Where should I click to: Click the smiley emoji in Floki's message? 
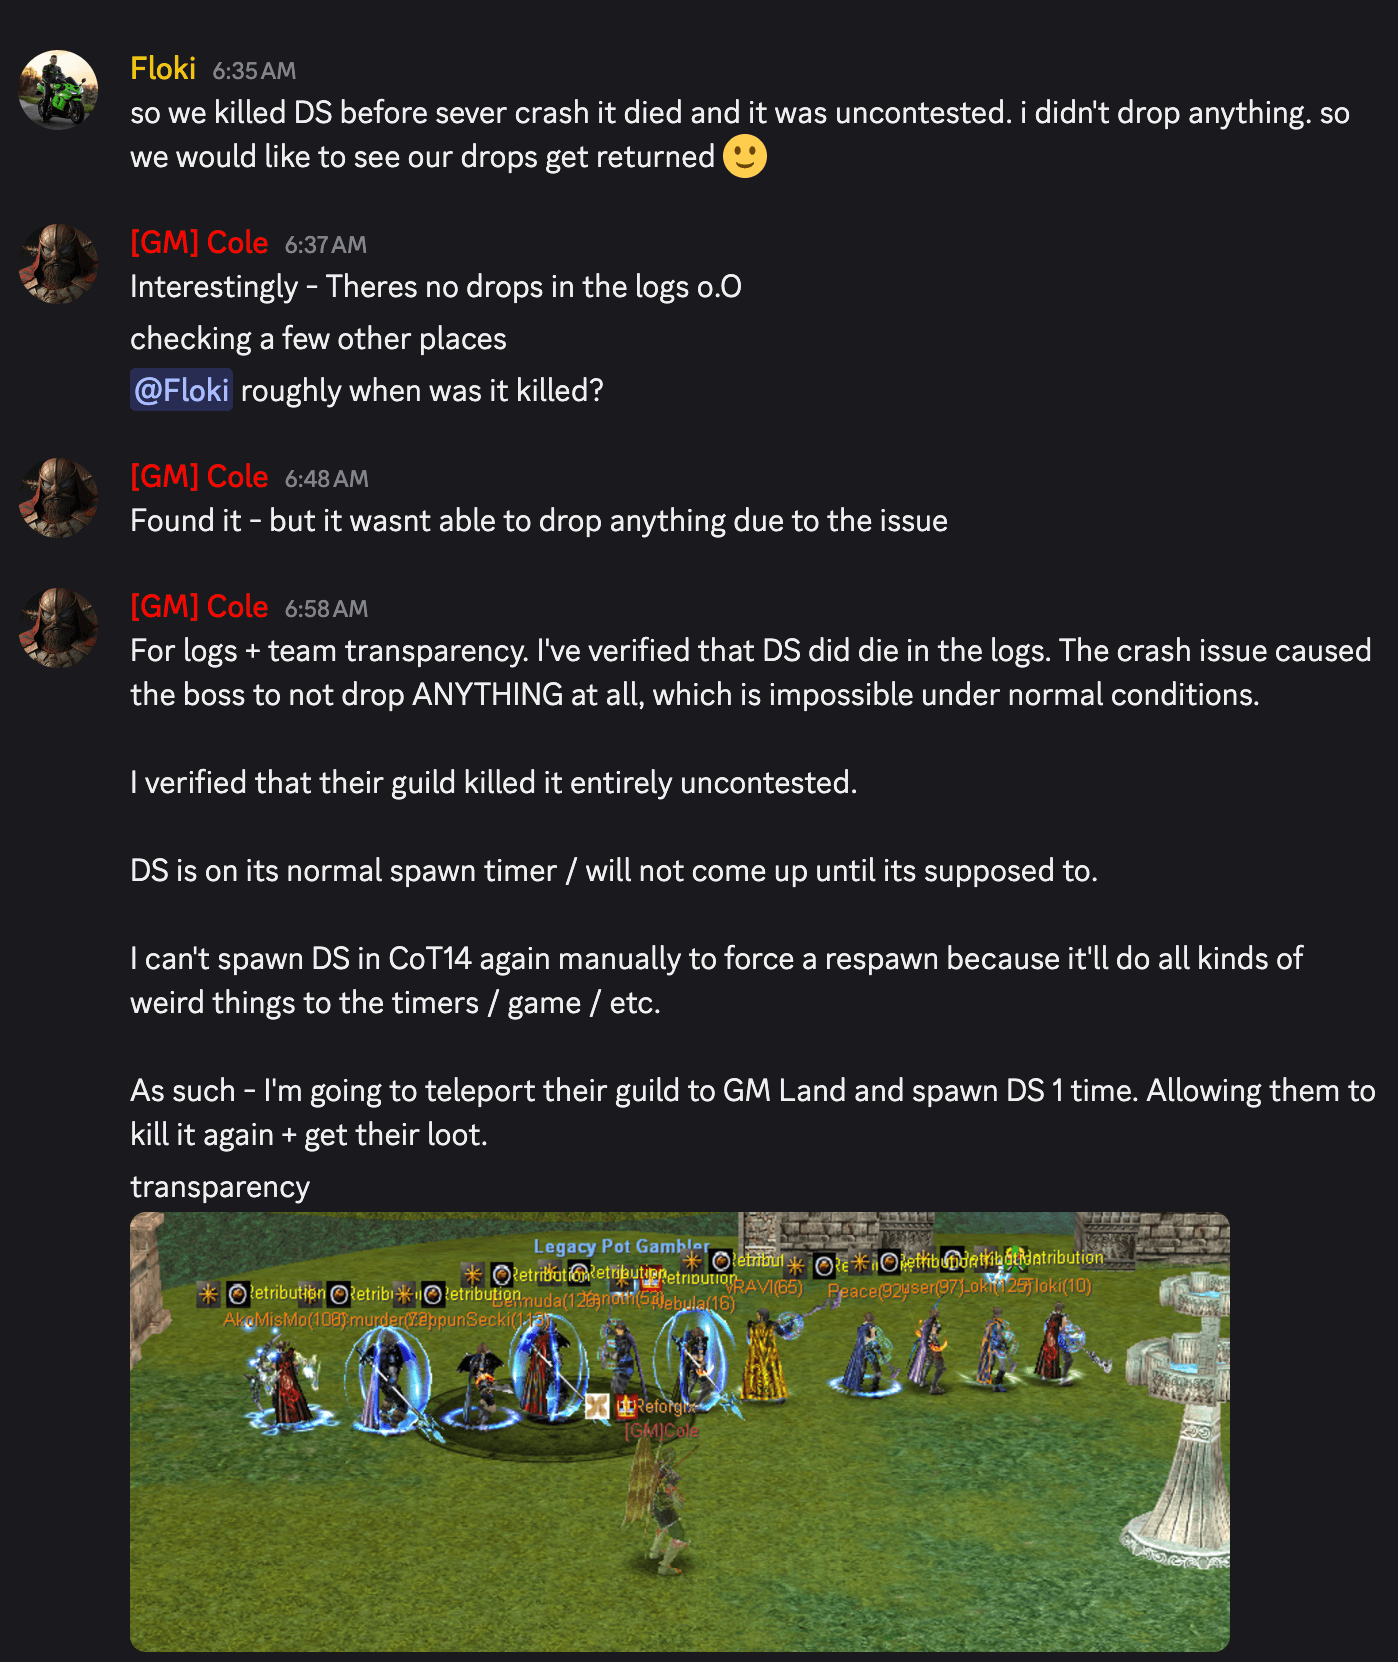coord(745,156)
